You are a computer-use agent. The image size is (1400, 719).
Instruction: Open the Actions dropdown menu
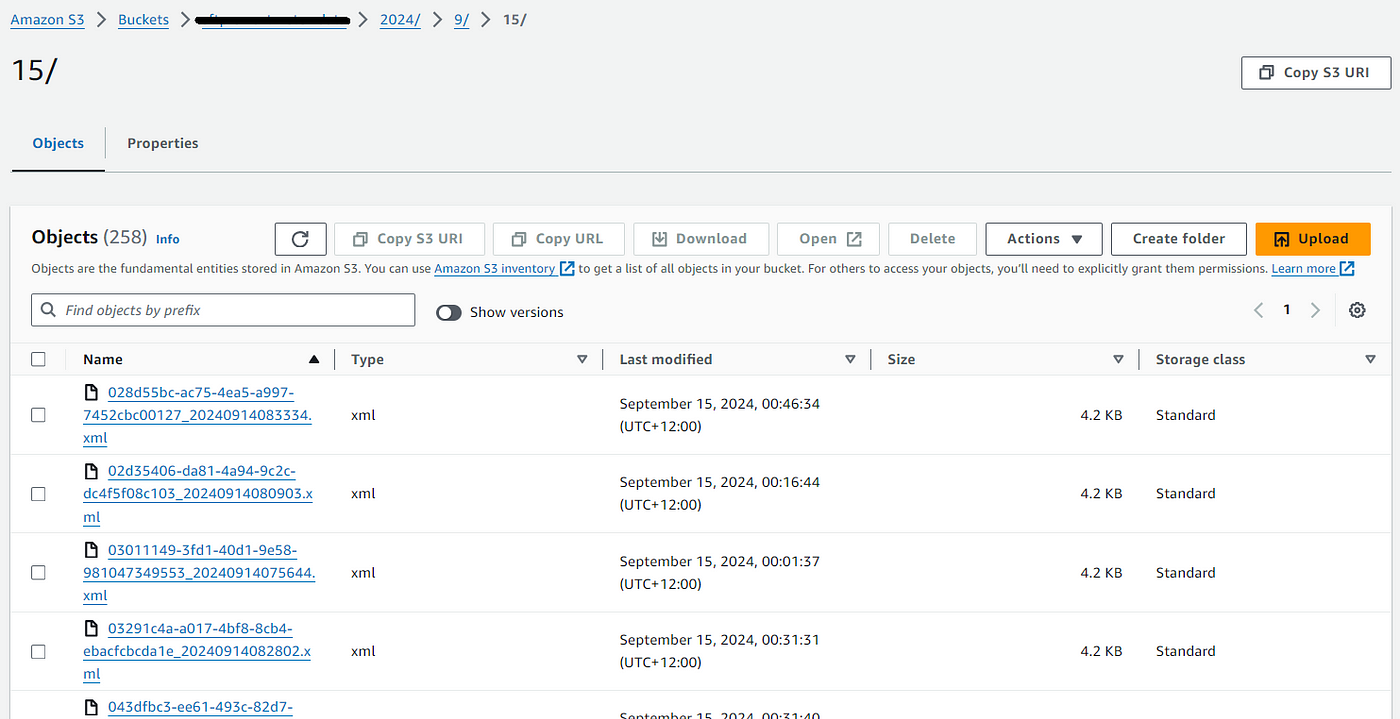[x=1044, y=239]
